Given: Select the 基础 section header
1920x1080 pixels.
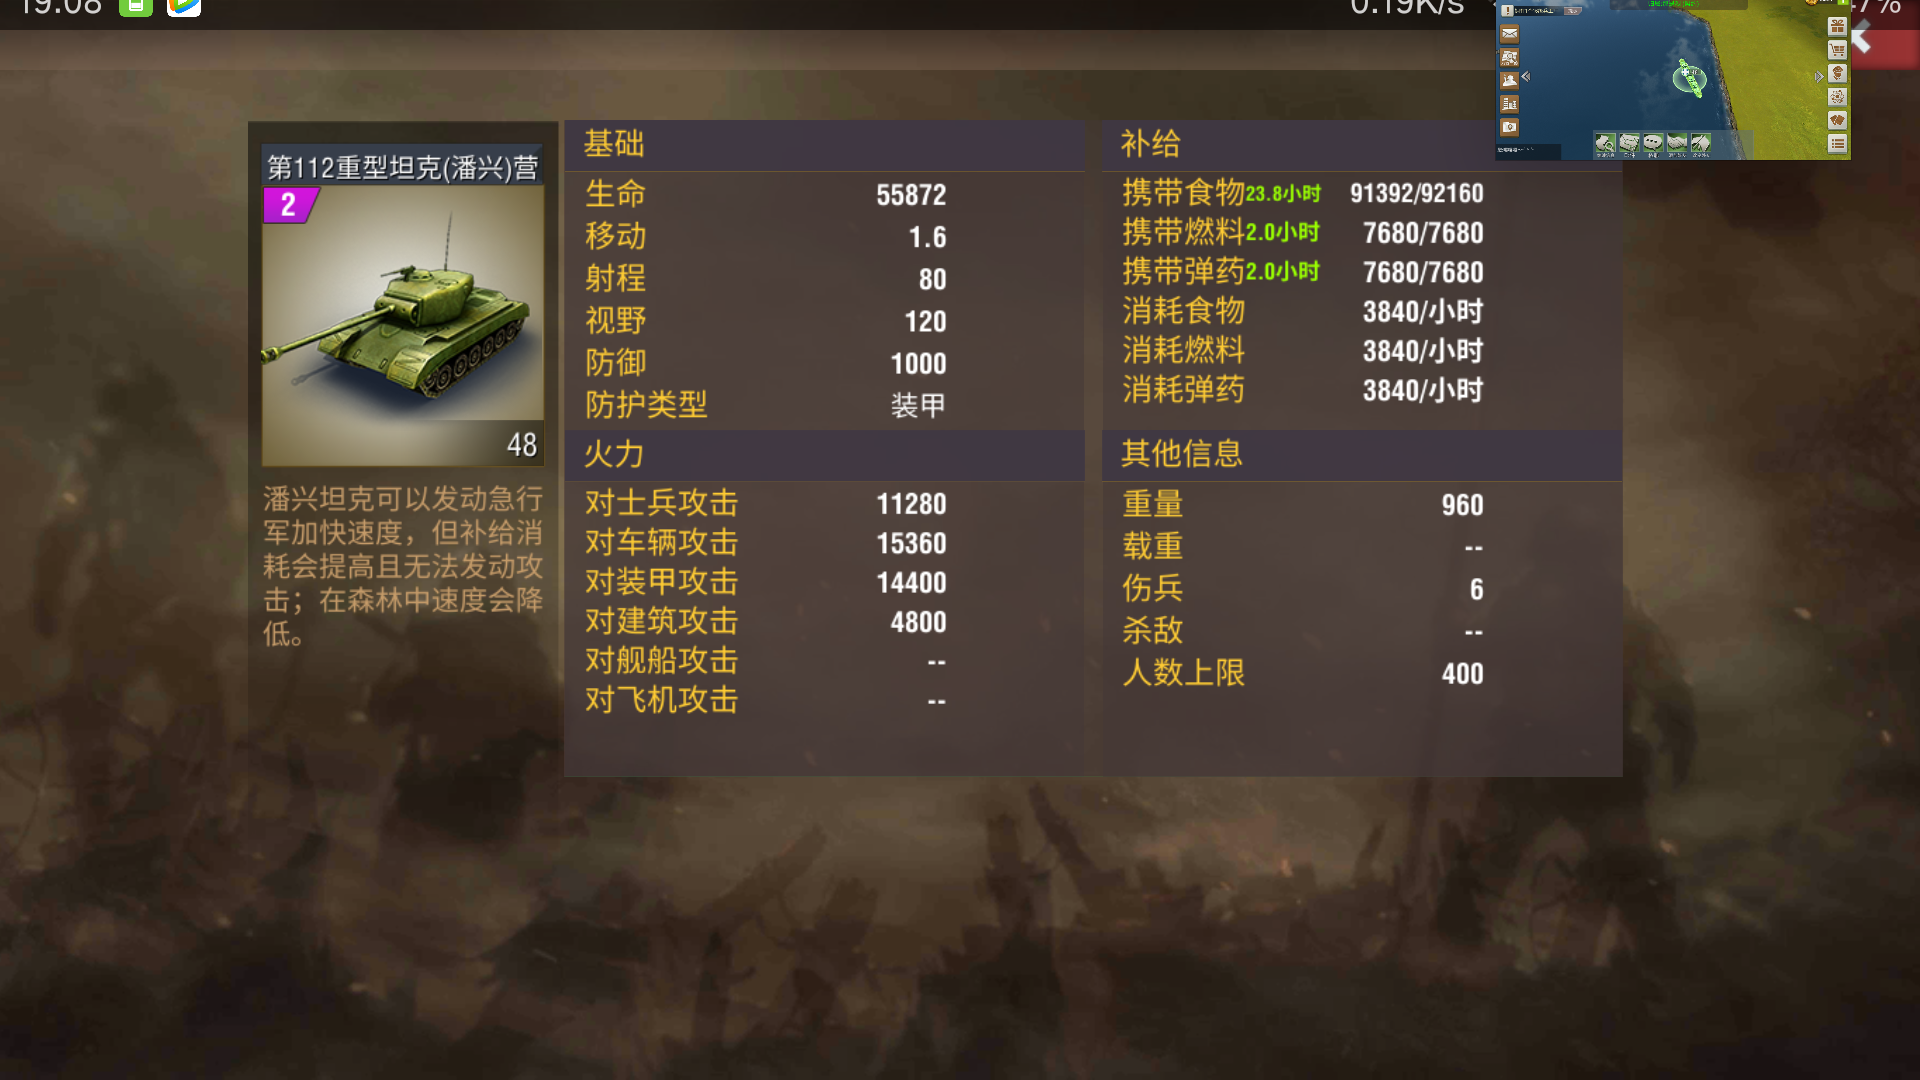Looking at the screenshot, I should click(614, 144).
